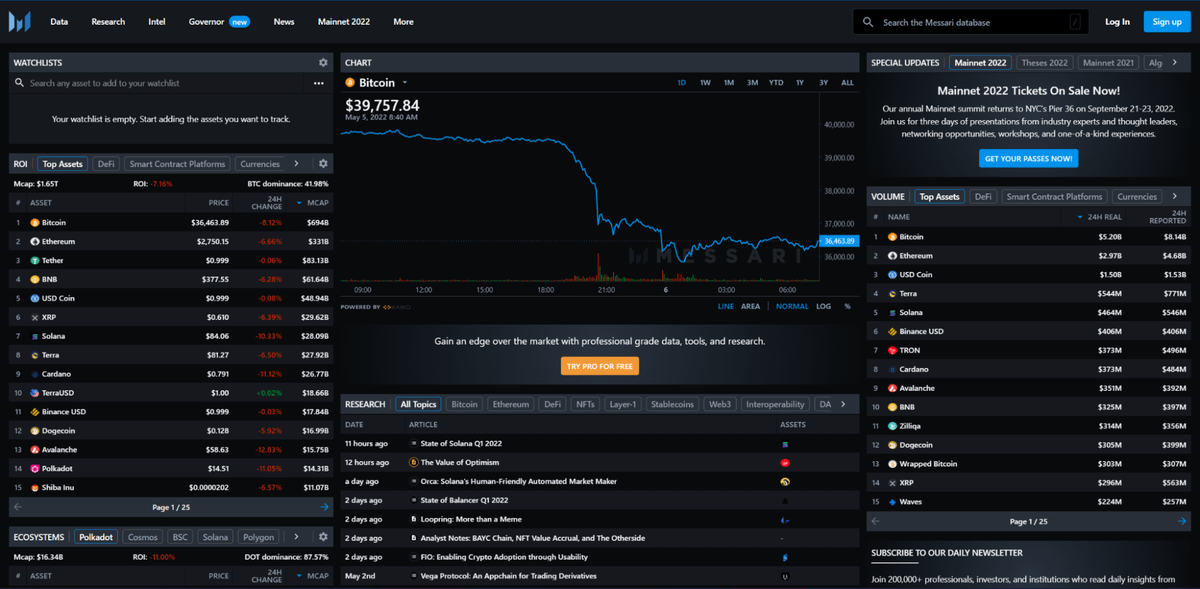Open the ROI panel settings gear
The height and width of the screenshot is (589, 1200).
point(323,164)
